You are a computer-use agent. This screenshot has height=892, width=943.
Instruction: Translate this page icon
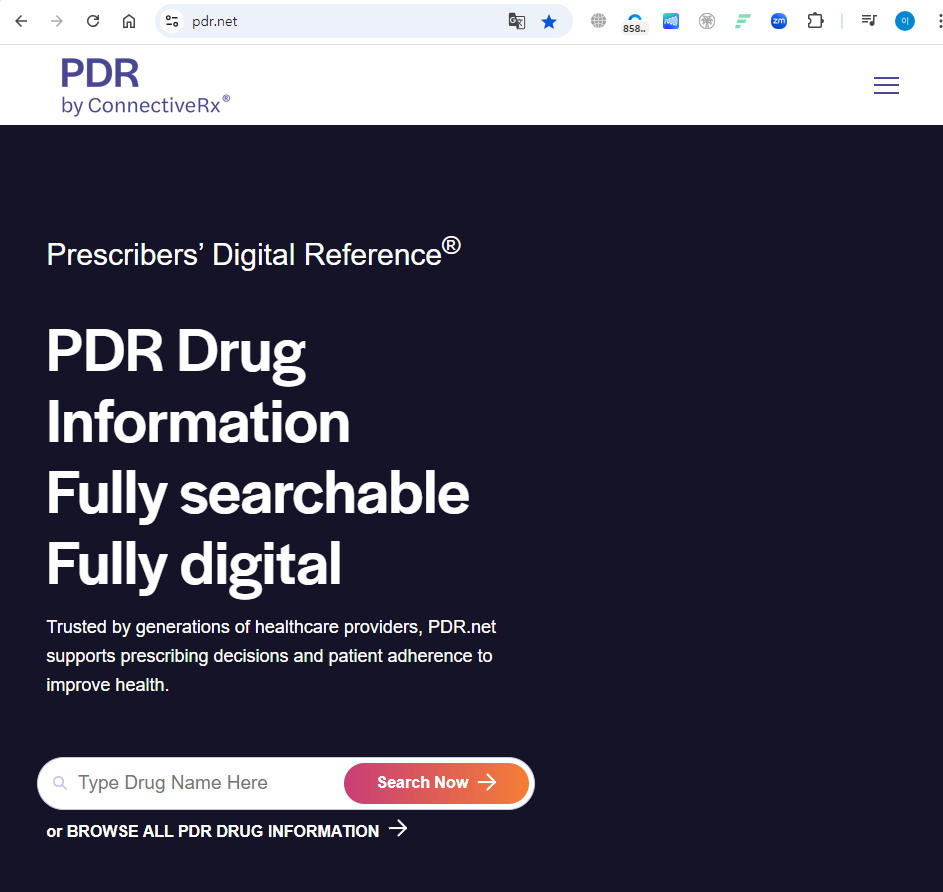[x=517, y=22]
